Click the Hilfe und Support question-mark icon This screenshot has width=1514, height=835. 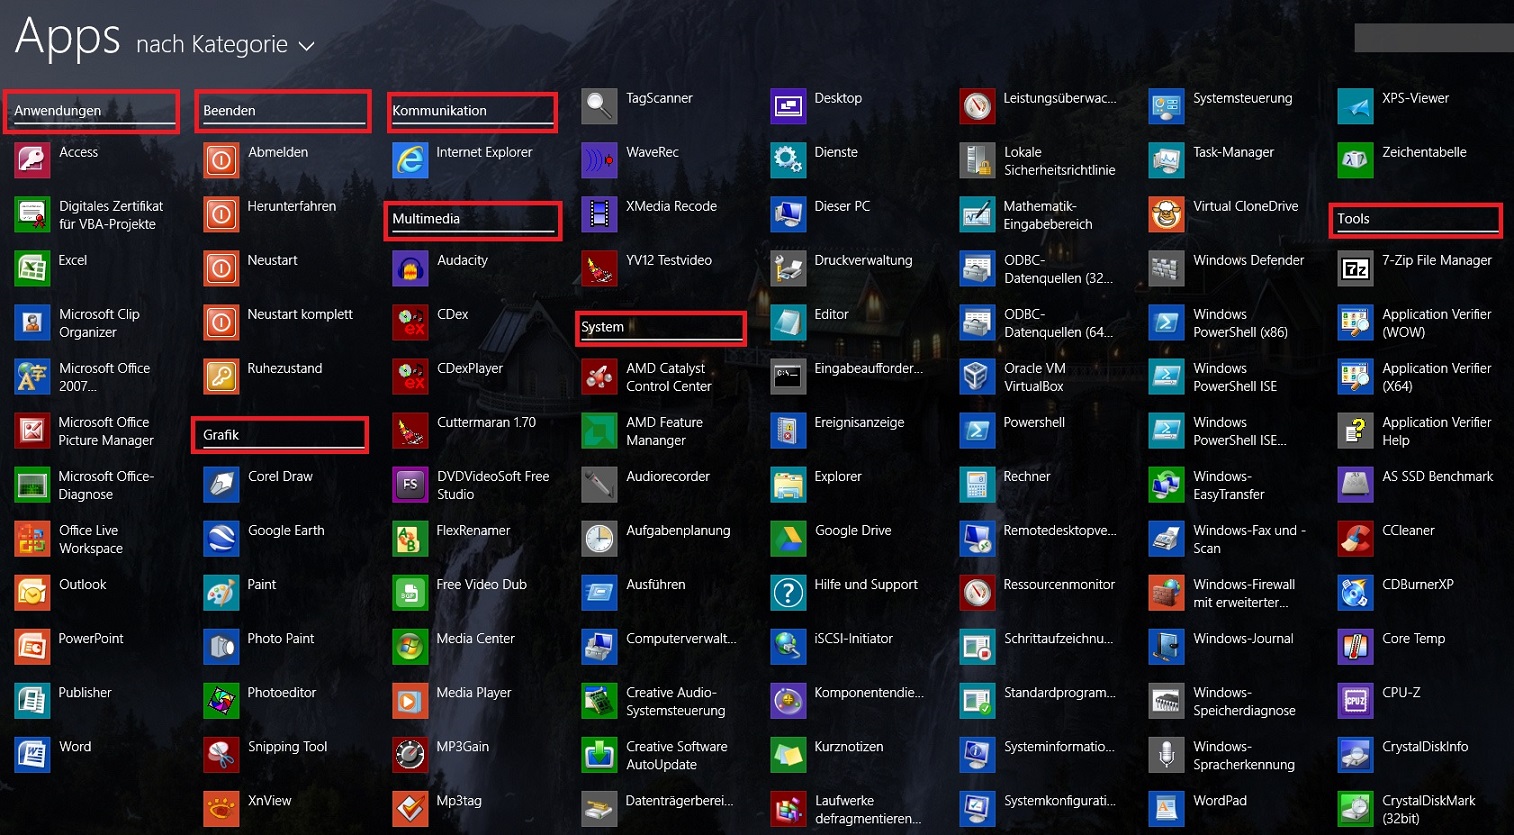click(788, 592)
